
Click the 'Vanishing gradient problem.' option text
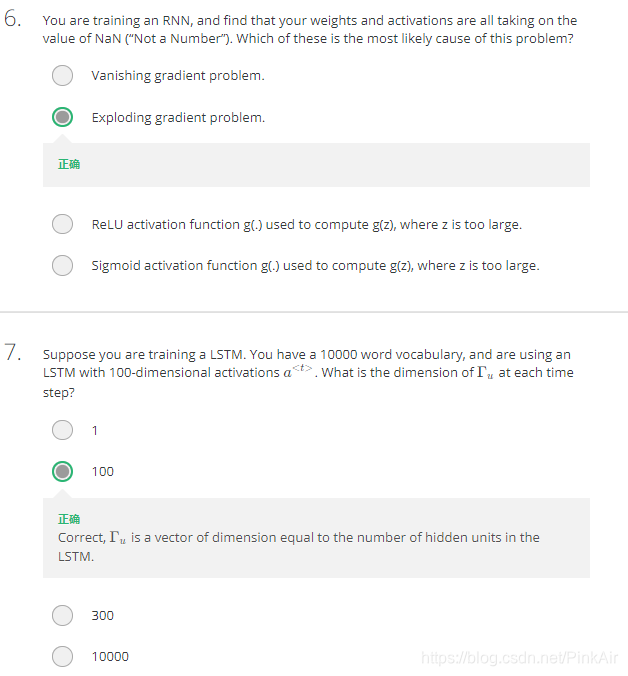pos(178,76)
